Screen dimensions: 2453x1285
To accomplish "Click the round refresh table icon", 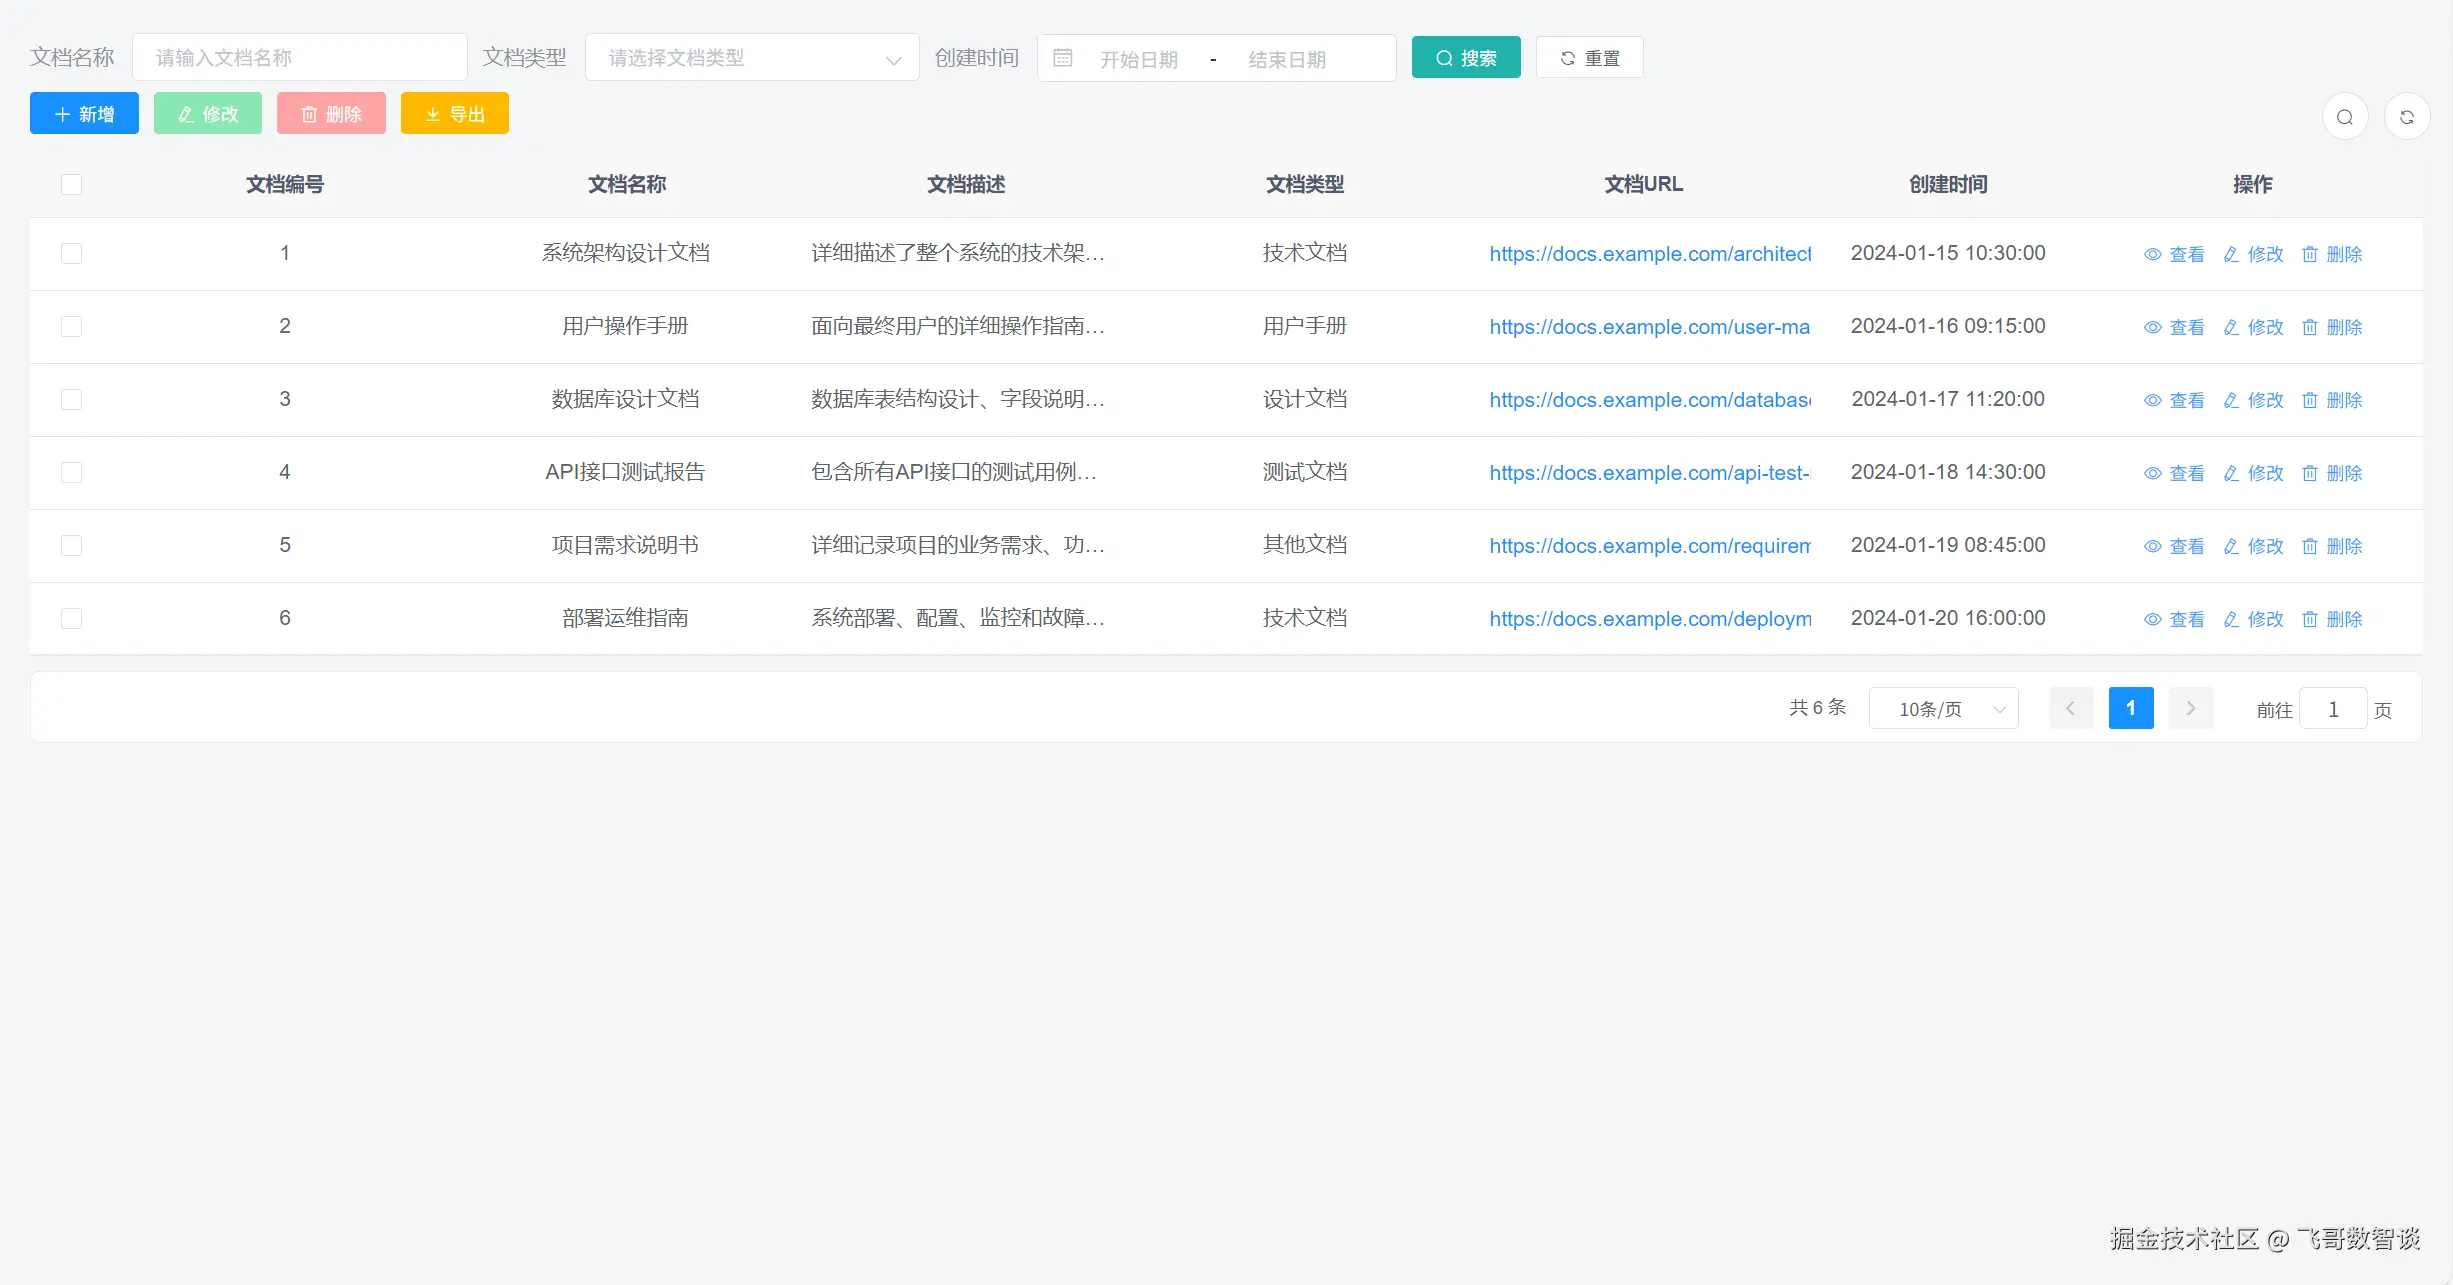I will click(x=2406, y=117).
